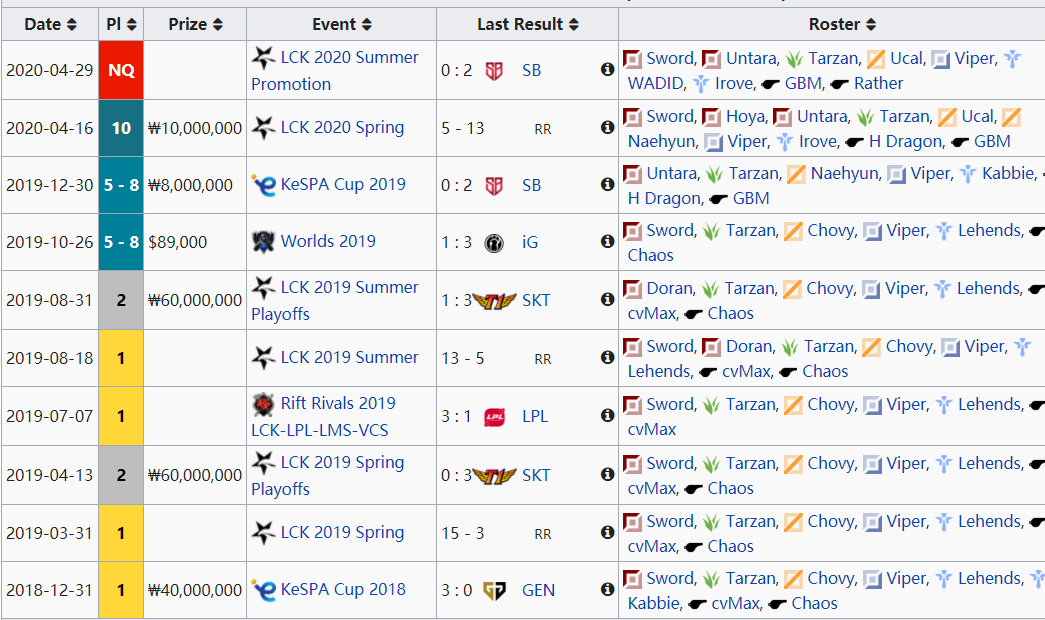Viewport: 1045px width, 620px height.
Task: Open the KeSPA Cup 2018 event link
Action: click(343, 589)
